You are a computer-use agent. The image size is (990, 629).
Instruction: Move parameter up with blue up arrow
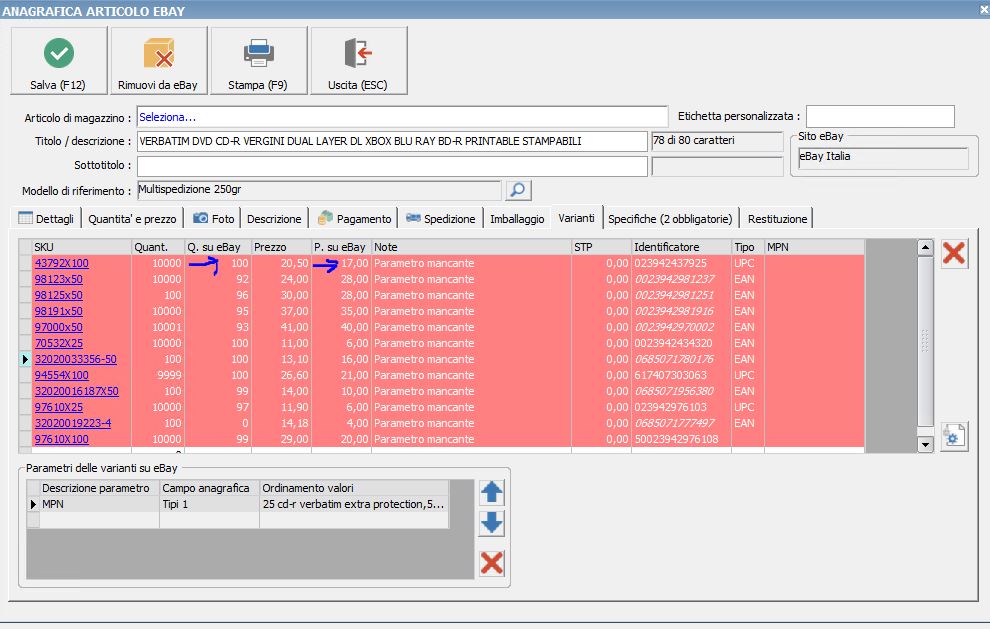point(491,492)
